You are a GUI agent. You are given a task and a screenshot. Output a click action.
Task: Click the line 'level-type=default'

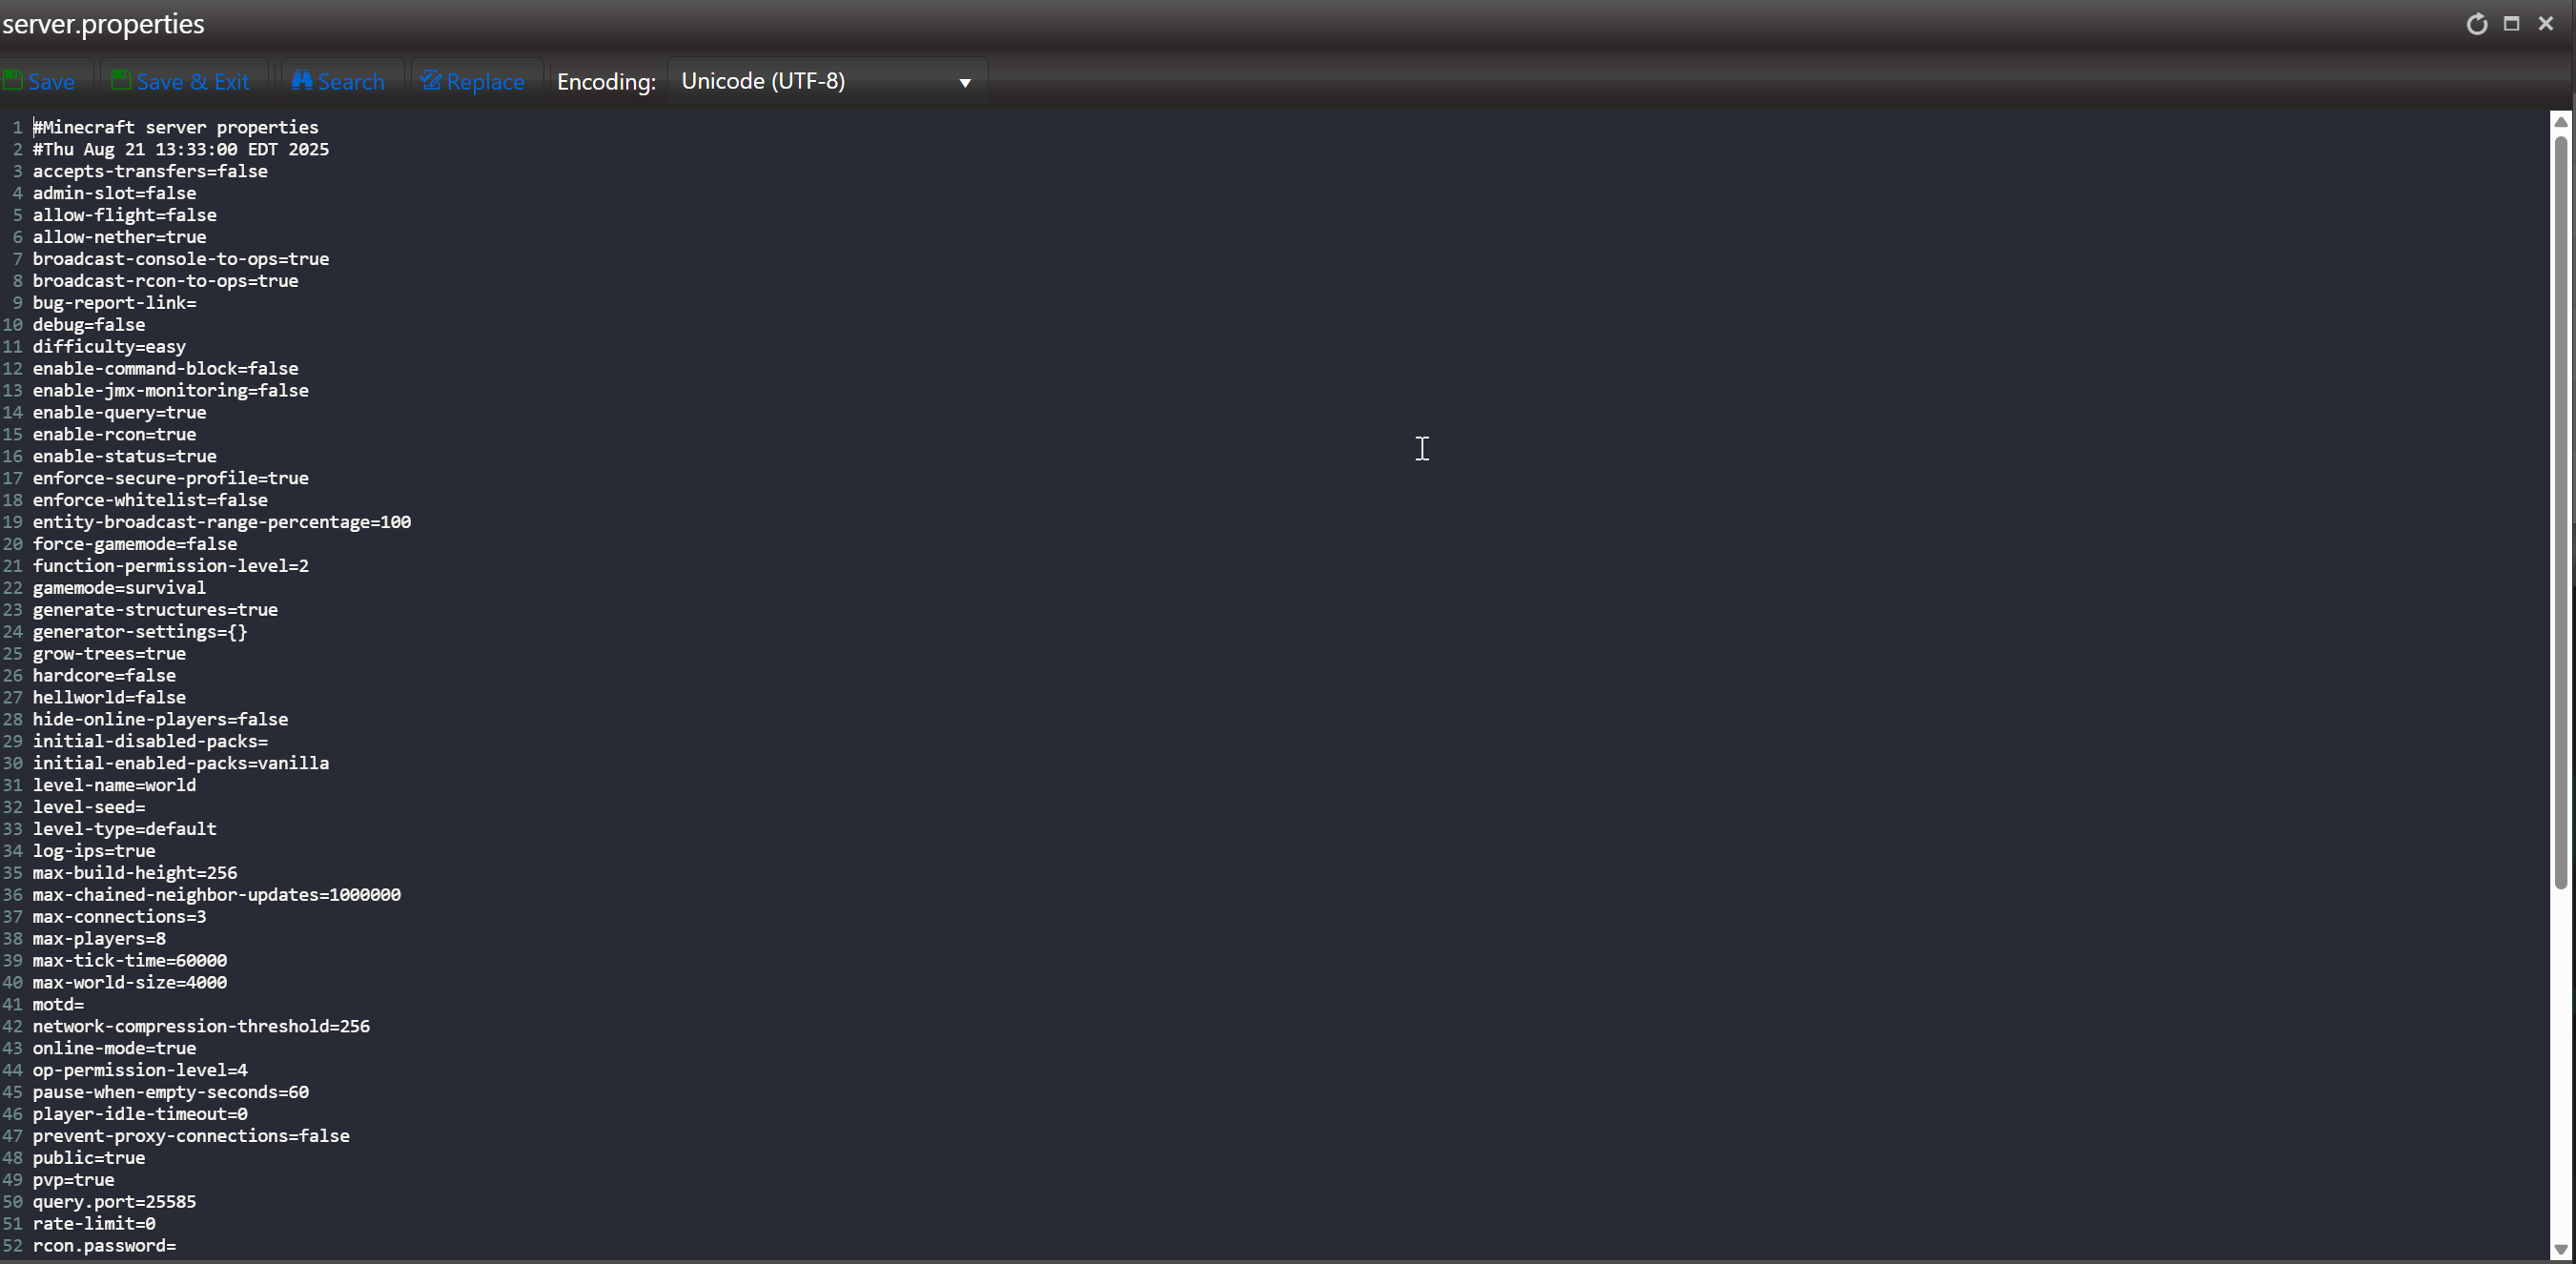click(x=124, y=829)
